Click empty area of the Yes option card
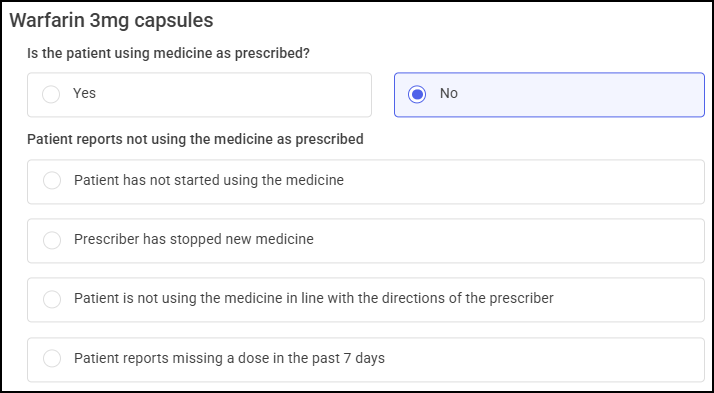 237,95
